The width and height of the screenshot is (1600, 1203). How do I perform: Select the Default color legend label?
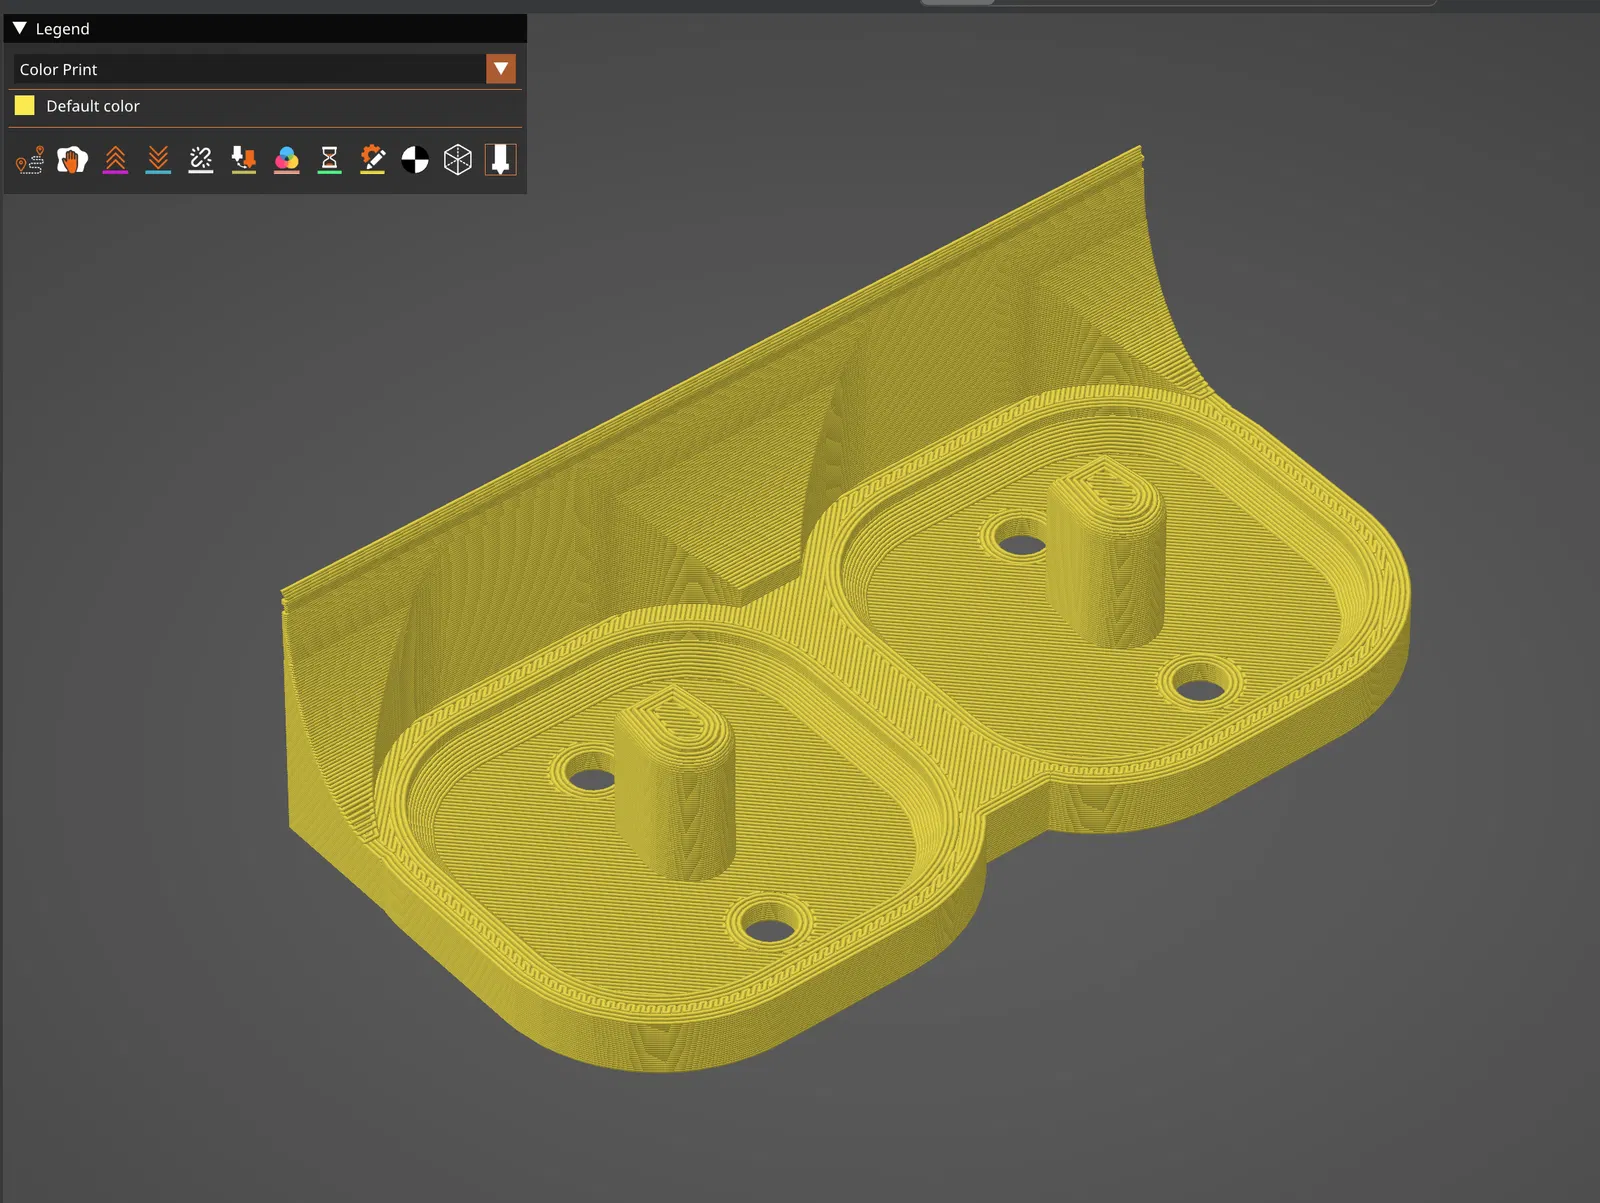coord(93,106)
